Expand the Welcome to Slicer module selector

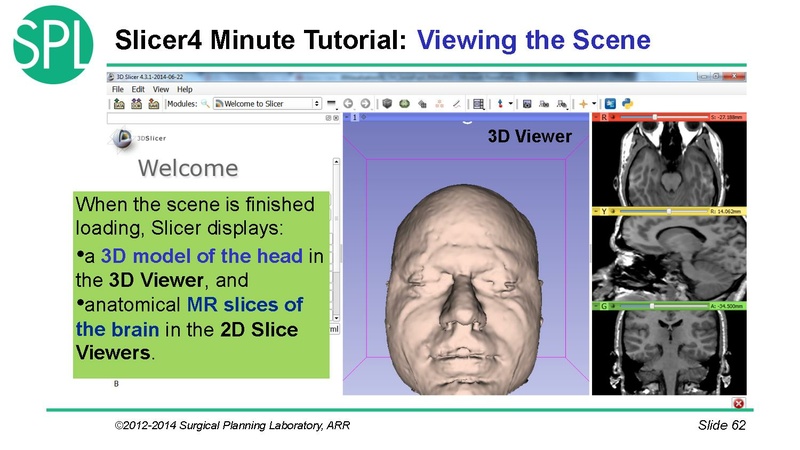(267, 104)
